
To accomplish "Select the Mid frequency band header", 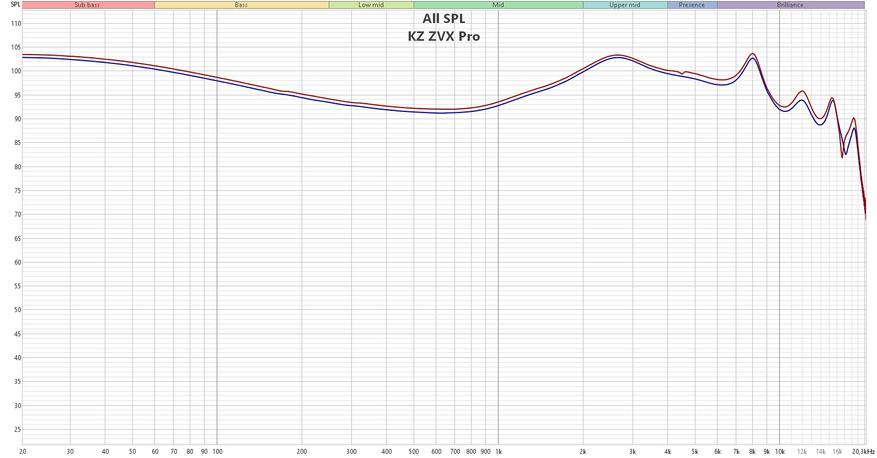I will pyautogui.click(x=498, y=4).
